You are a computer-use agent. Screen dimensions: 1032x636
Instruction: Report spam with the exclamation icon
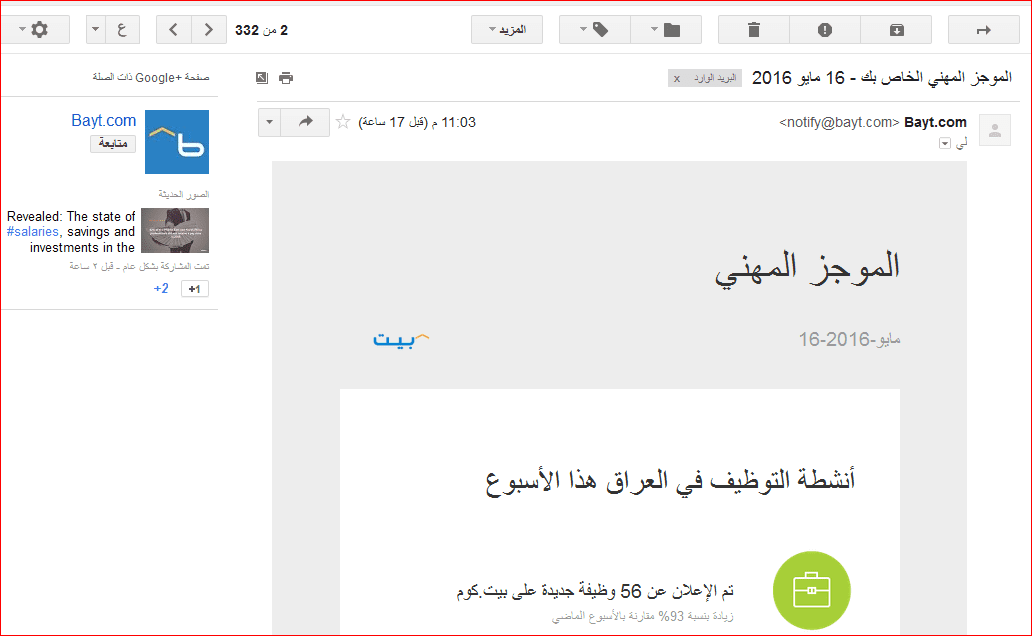[825, 30]
